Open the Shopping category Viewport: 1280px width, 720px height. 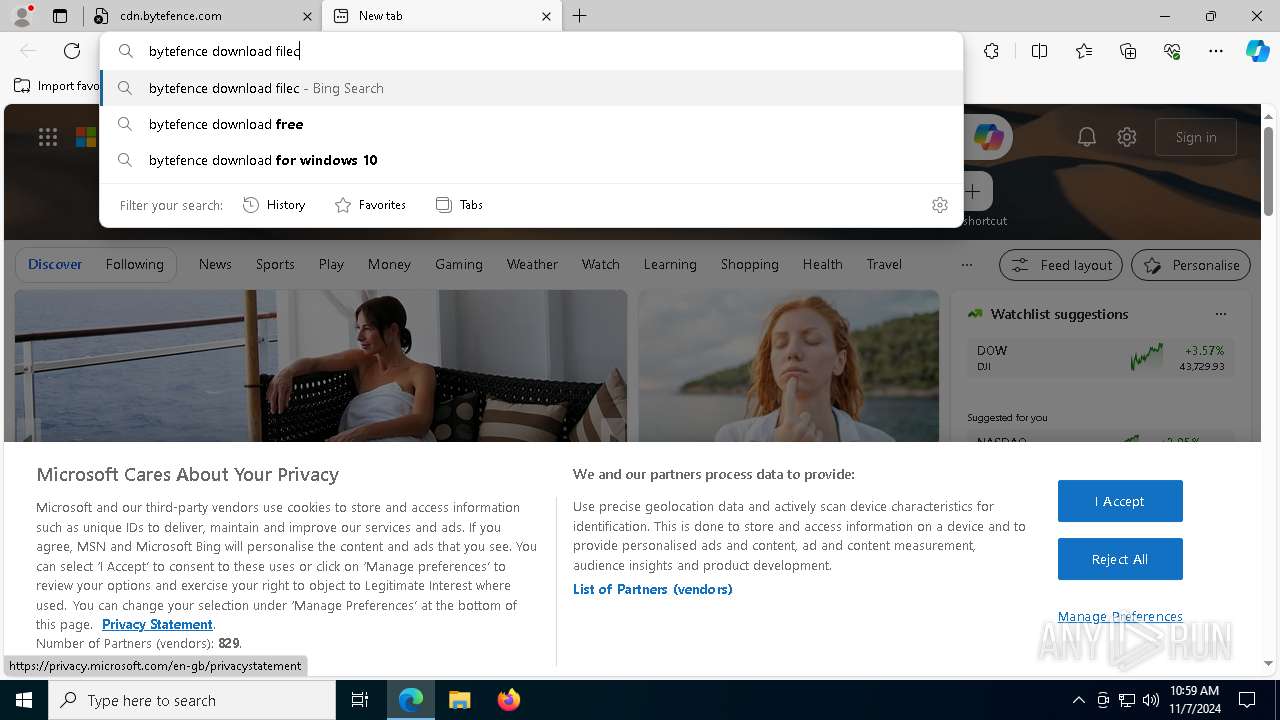point(750,264)
